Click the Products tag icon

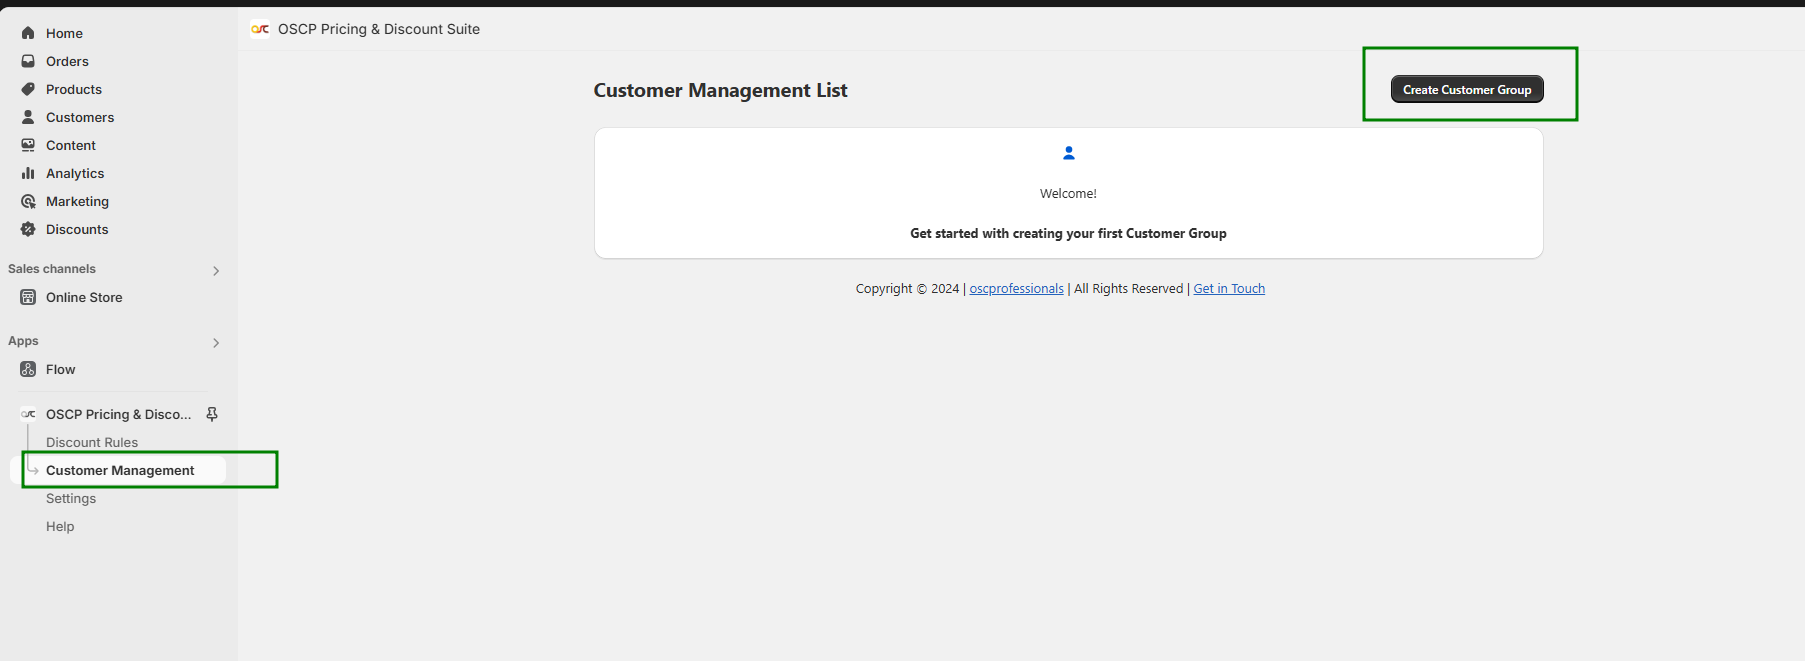(28, 89)
